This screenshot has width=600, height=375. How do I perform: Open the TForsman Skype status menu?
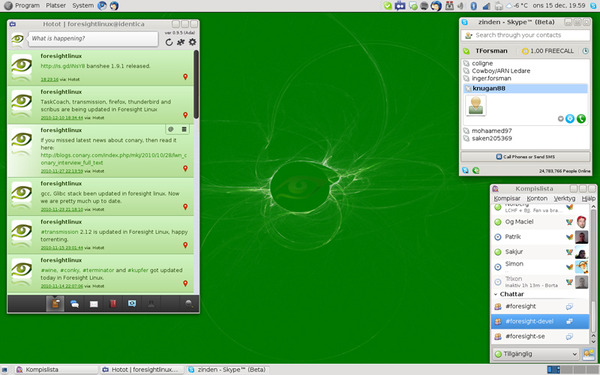tap(466, 51)
